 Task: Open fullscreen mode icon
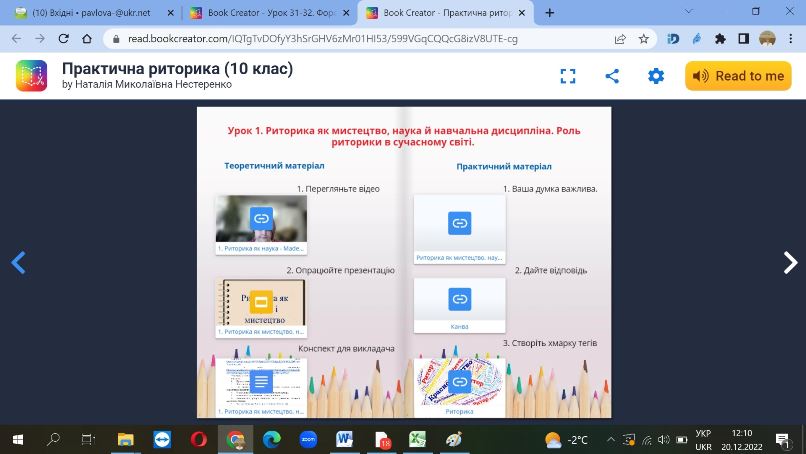(567, 76)
